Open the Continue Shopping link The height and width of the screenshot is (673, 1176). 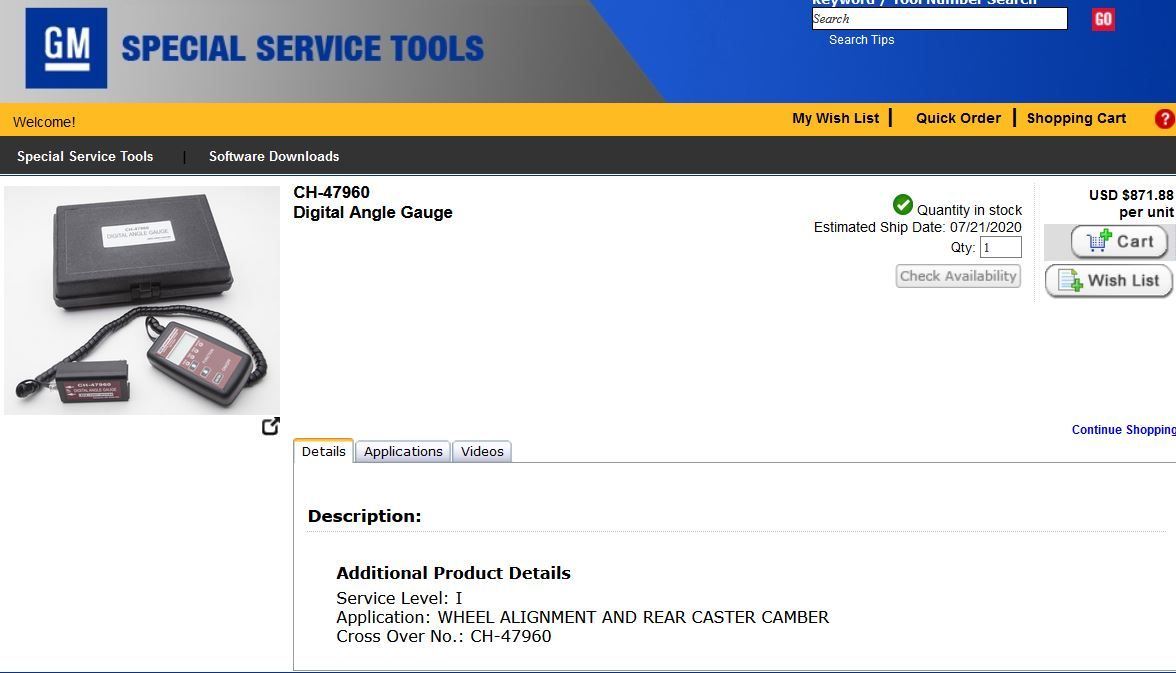[1122, 429]
